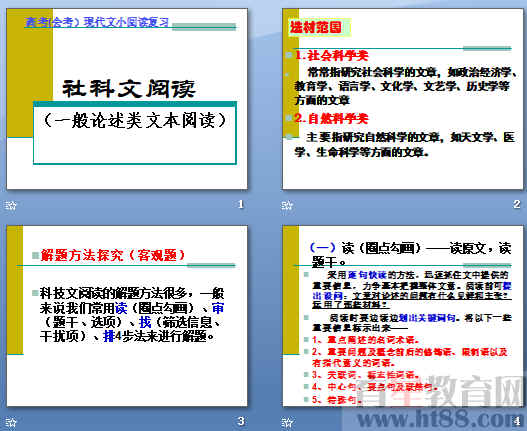Click the heading 选材范围 on slide 2

(x=316, y=27)
